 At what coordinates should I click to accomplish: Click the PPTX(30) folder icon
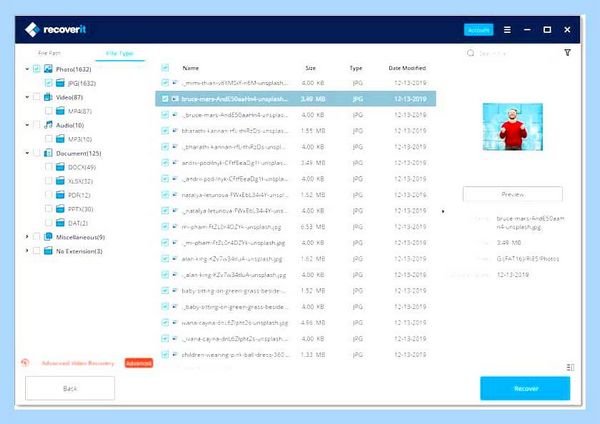click(x=60, y=209)
